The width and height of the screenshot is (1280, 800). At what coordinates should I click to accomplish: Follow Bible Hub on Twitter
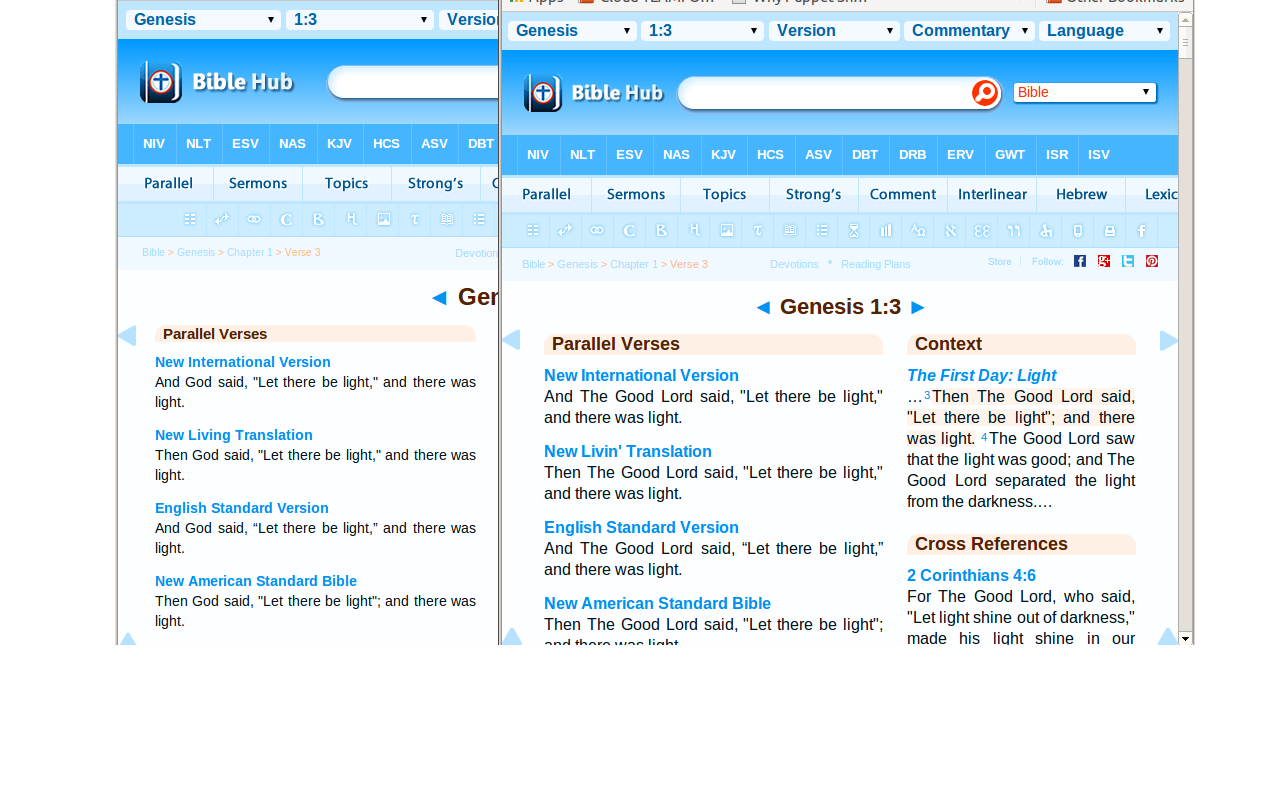(1128, 261)
